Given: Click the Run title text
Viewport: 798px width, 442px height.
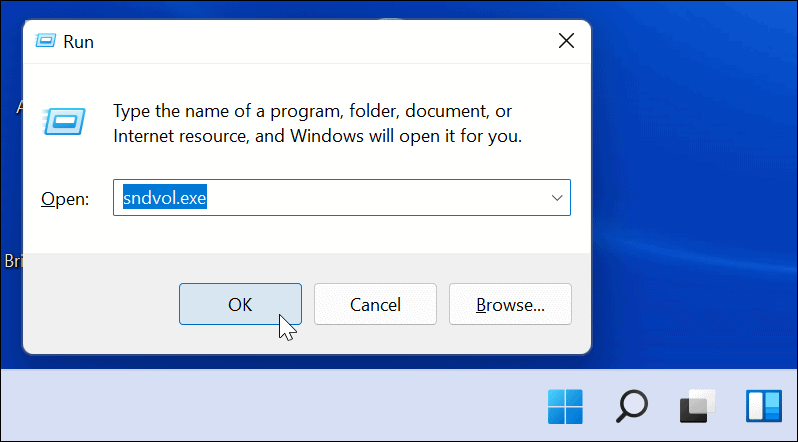Looking at the screenshot, I should tap(79, 42).
